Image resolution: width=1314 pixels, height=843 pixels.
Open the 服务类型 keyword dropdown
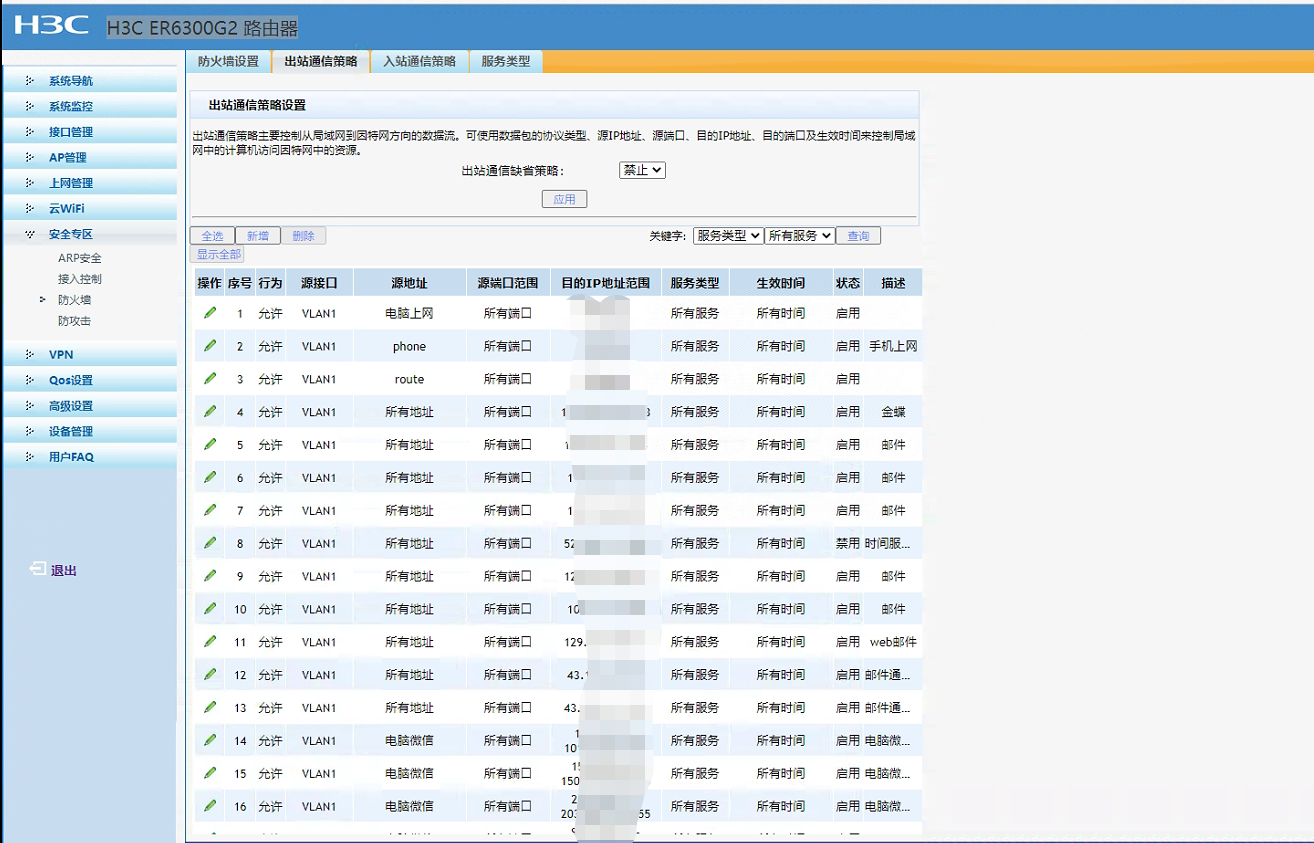click(727, 236)
